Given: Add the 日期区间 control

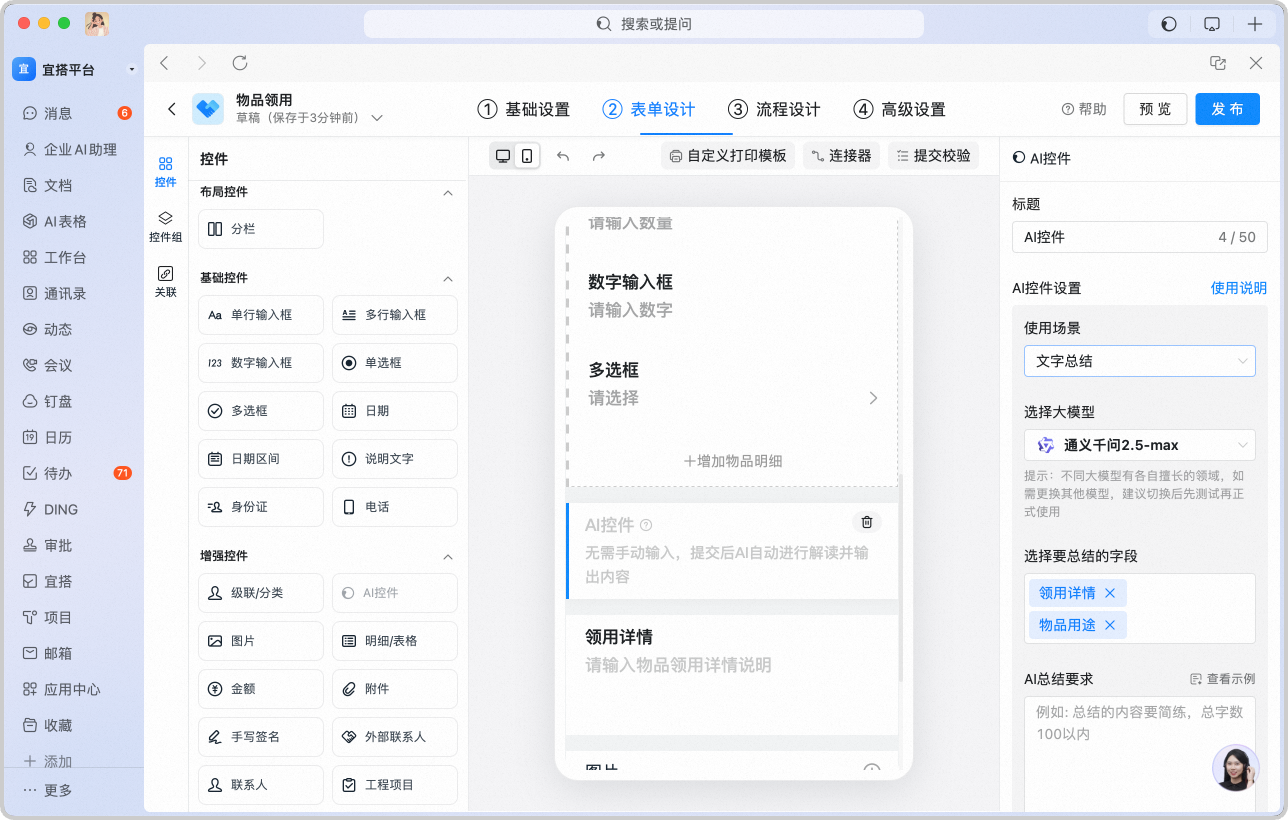Looking at the screenshot, I should point(261,459).
